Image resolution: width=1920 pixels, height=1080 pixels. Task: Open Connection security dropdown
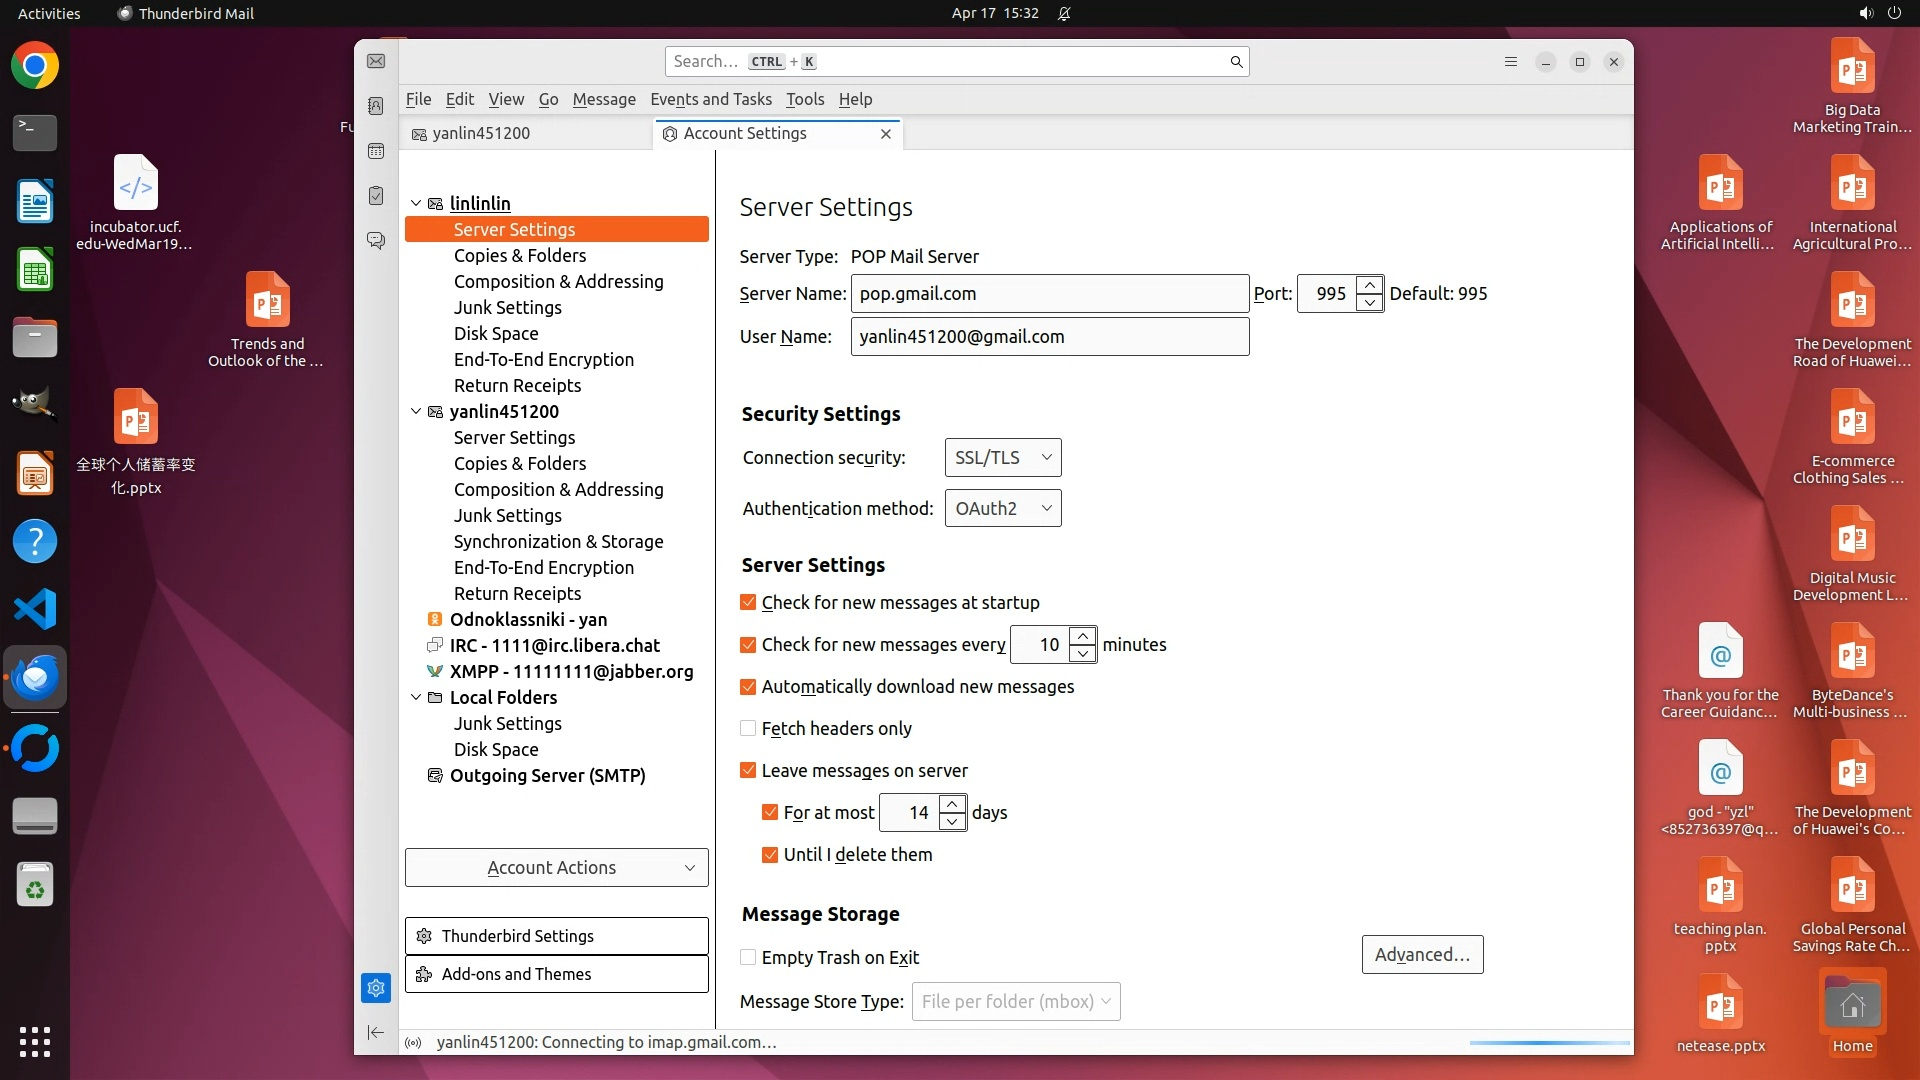1002,457
